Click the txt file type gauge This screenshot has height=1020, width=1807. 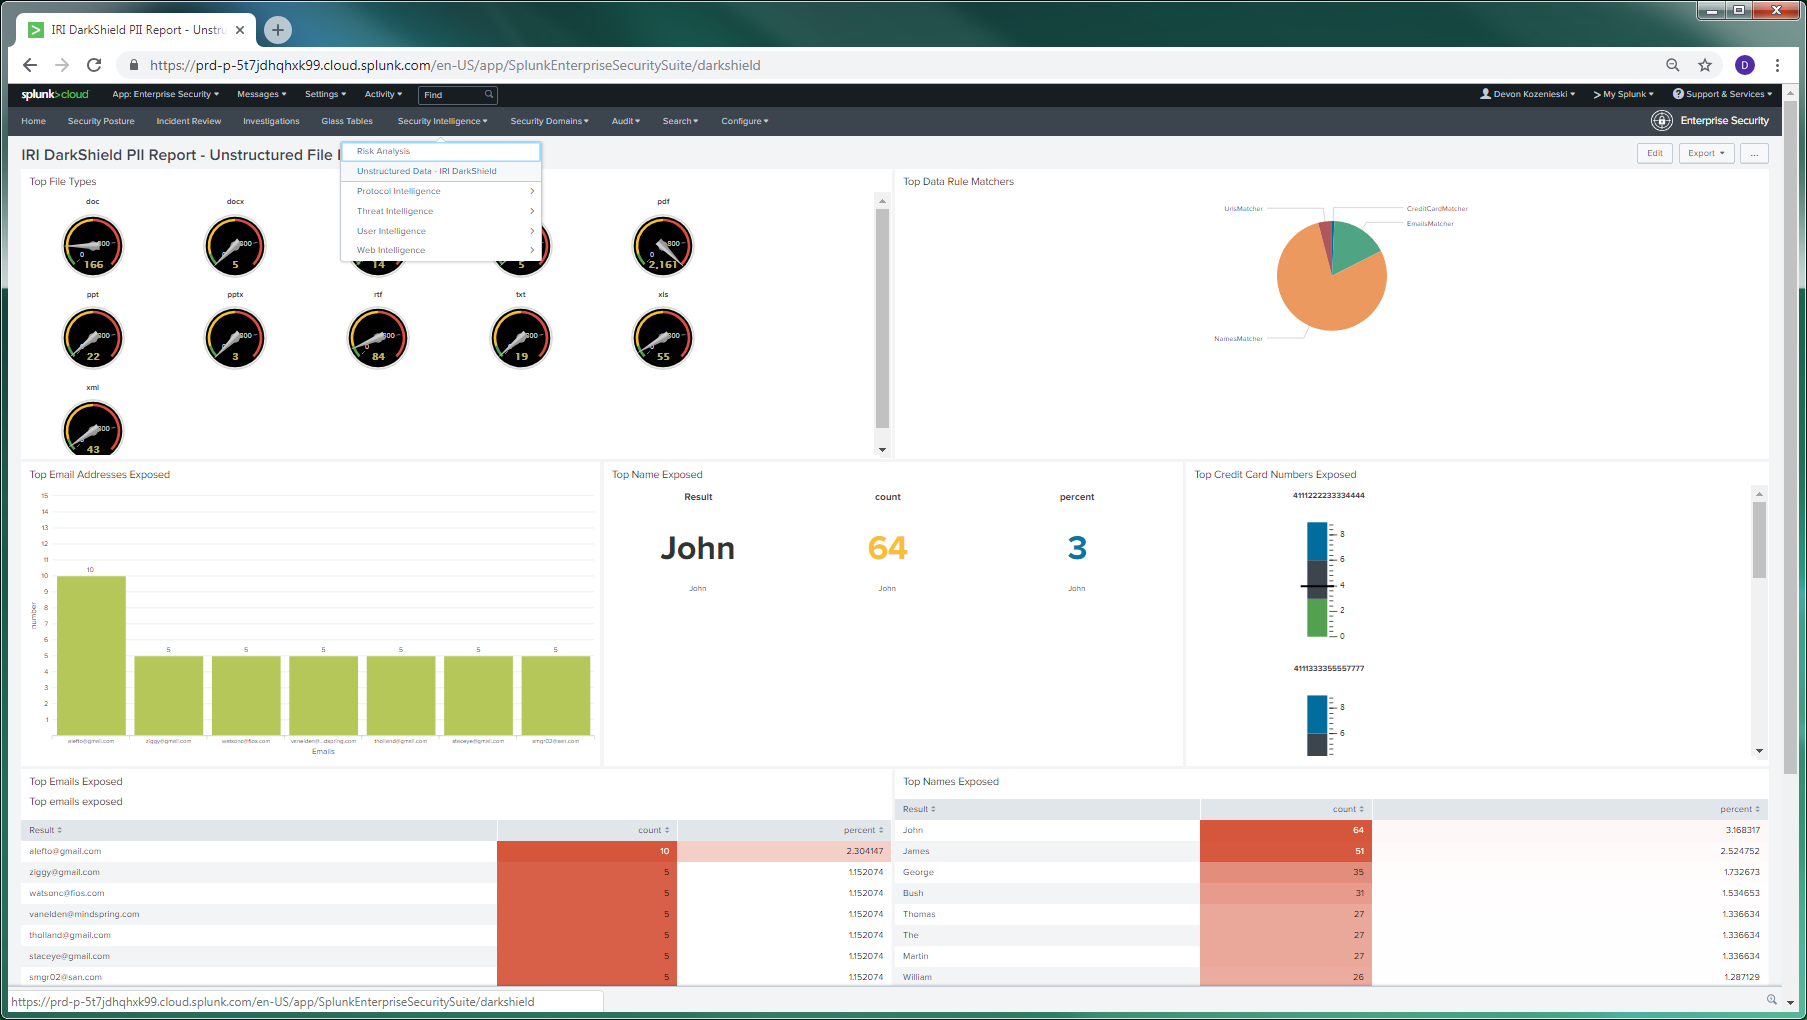521,338
